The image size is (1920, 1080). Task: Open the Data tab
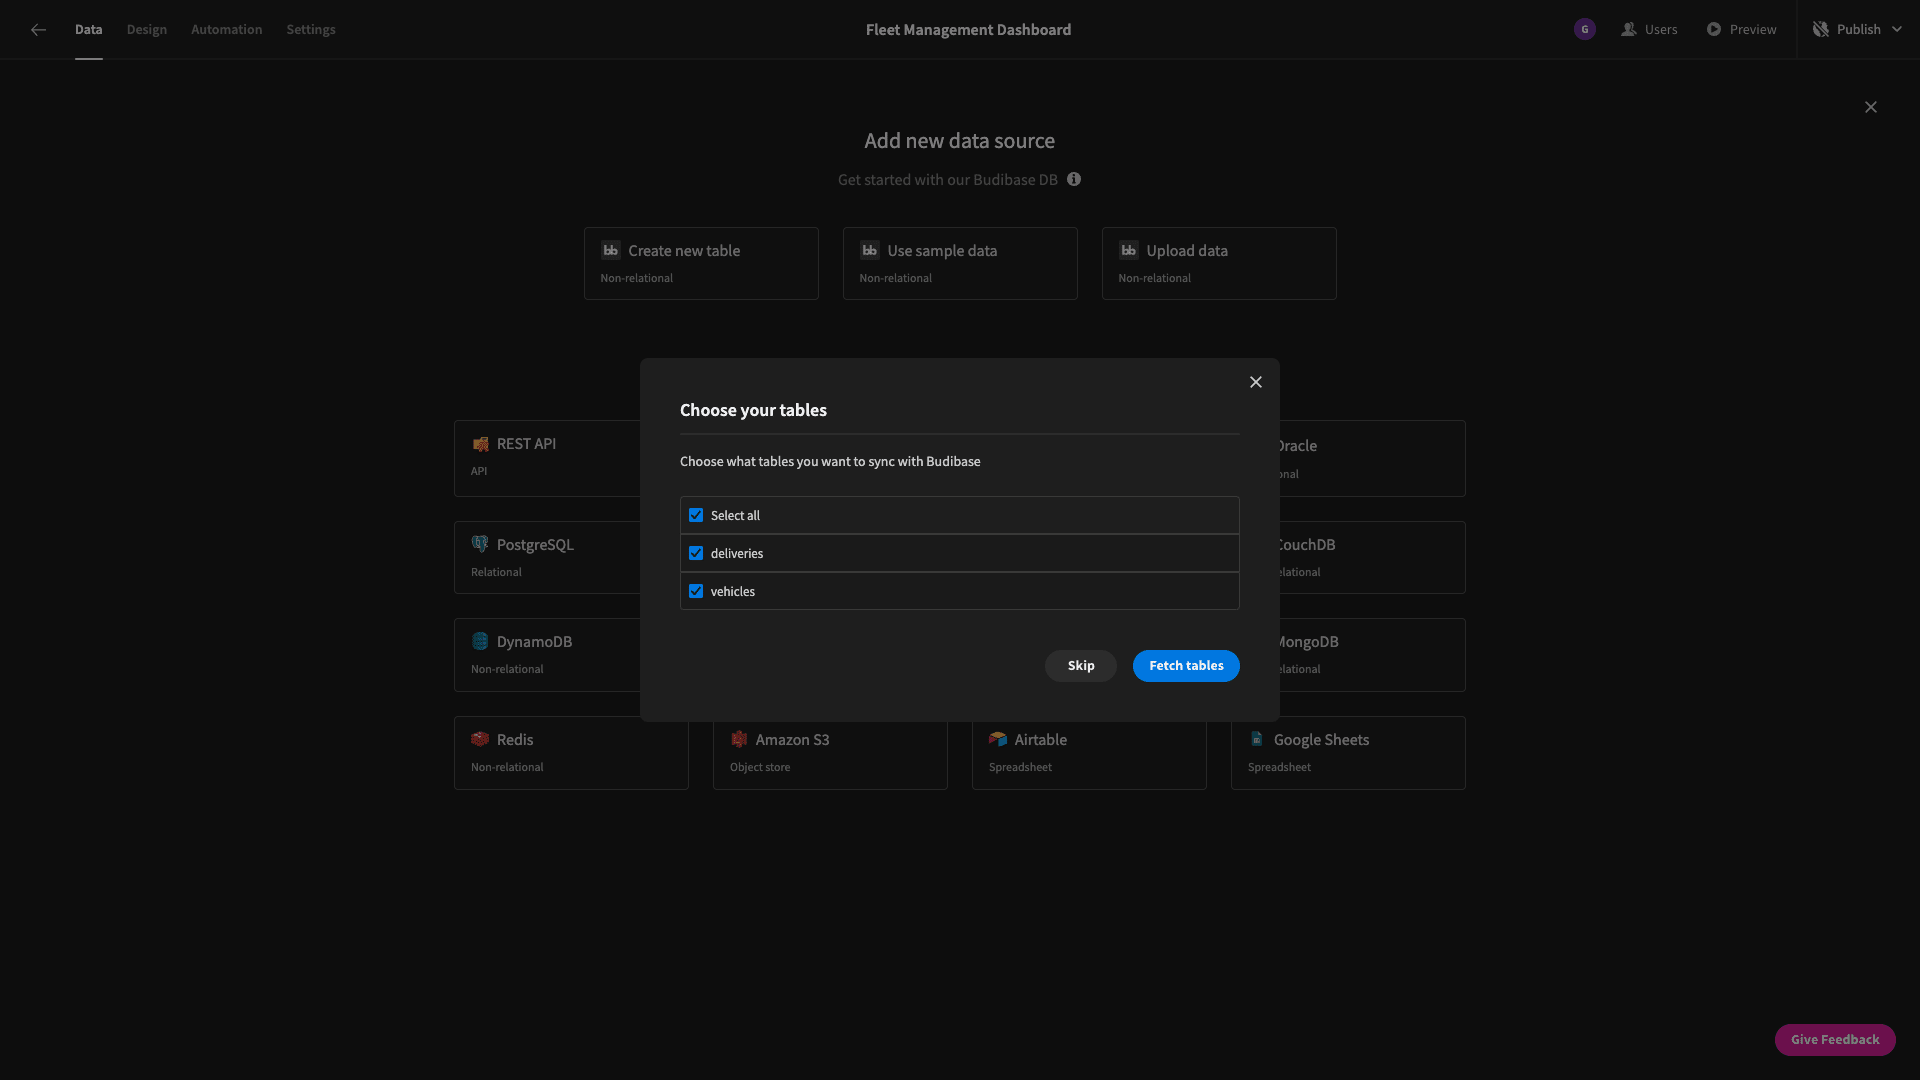pos(89,30)
